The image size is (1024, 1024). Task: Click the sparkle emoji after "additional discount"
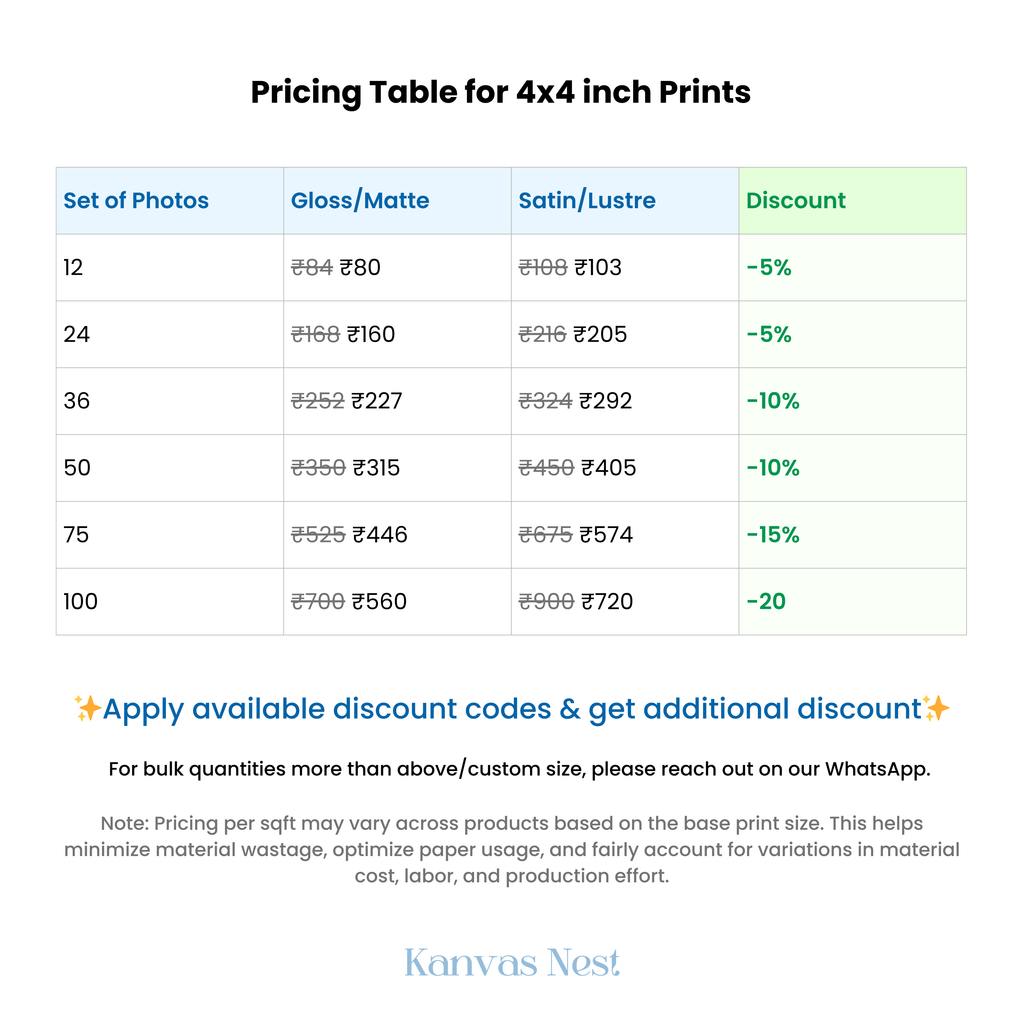[936, 709]
